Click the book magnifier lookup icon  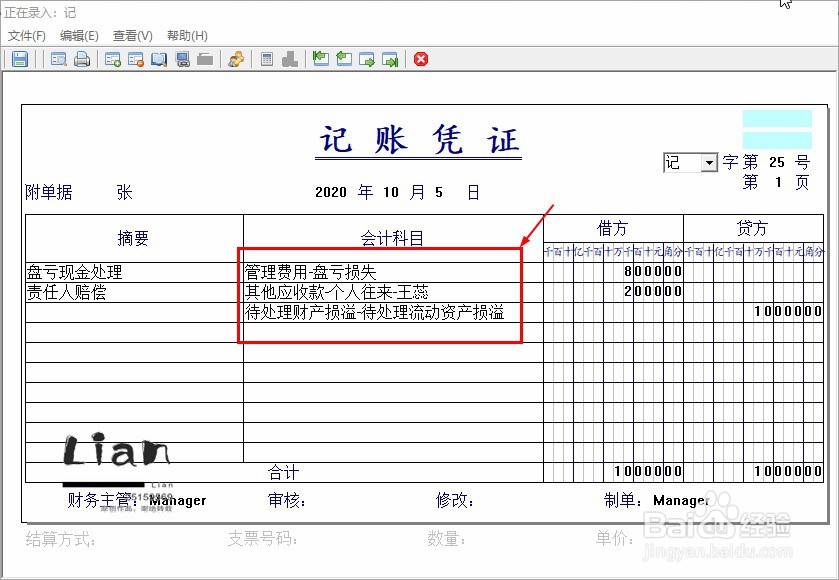pyautogui.click(x=159, y=59)
